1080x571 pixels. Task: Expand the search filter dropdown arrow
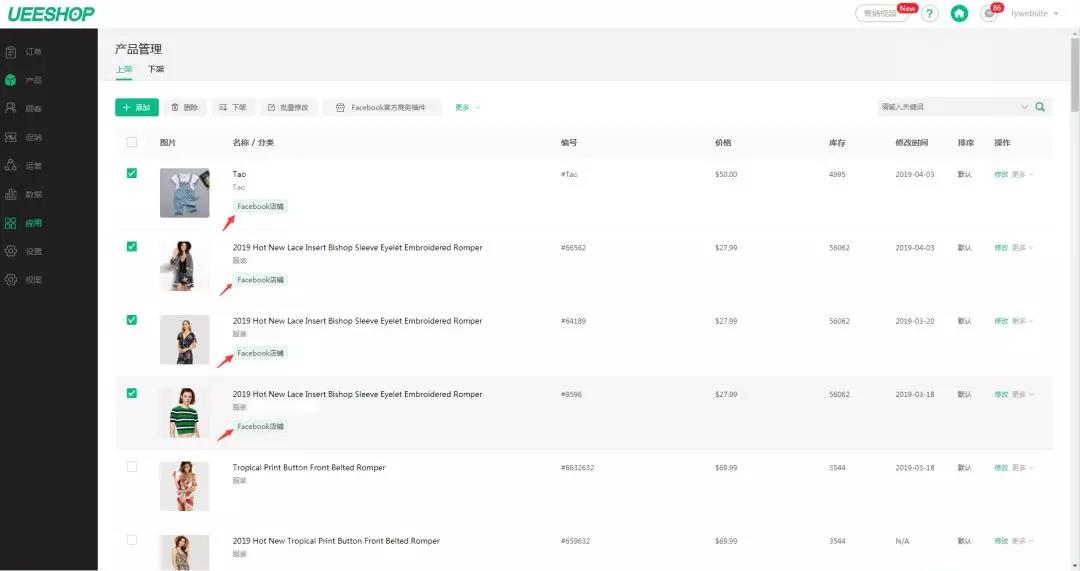(x=1024, y=107)
